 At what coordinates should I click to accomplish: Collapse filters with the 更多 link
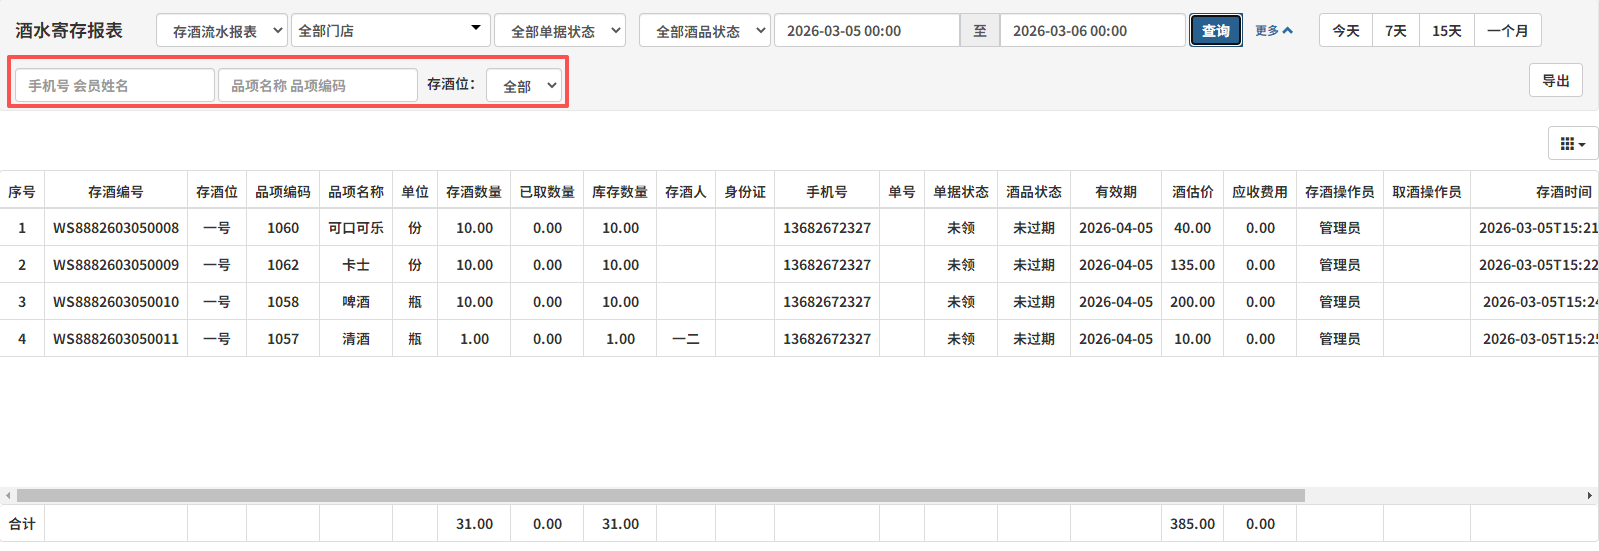point(1273,31)
